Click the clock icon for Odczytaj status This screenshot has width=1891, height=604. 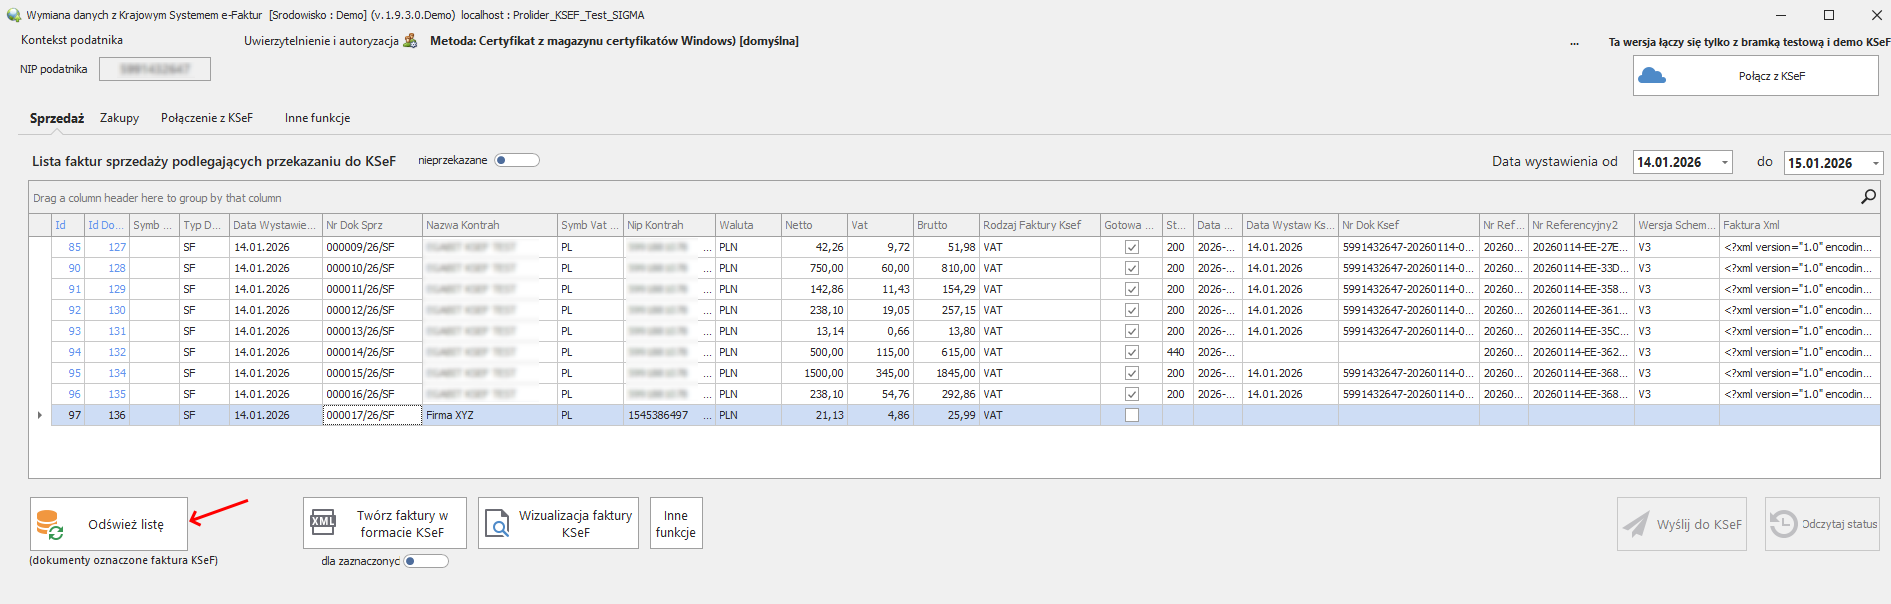(x=1783, y=524)
